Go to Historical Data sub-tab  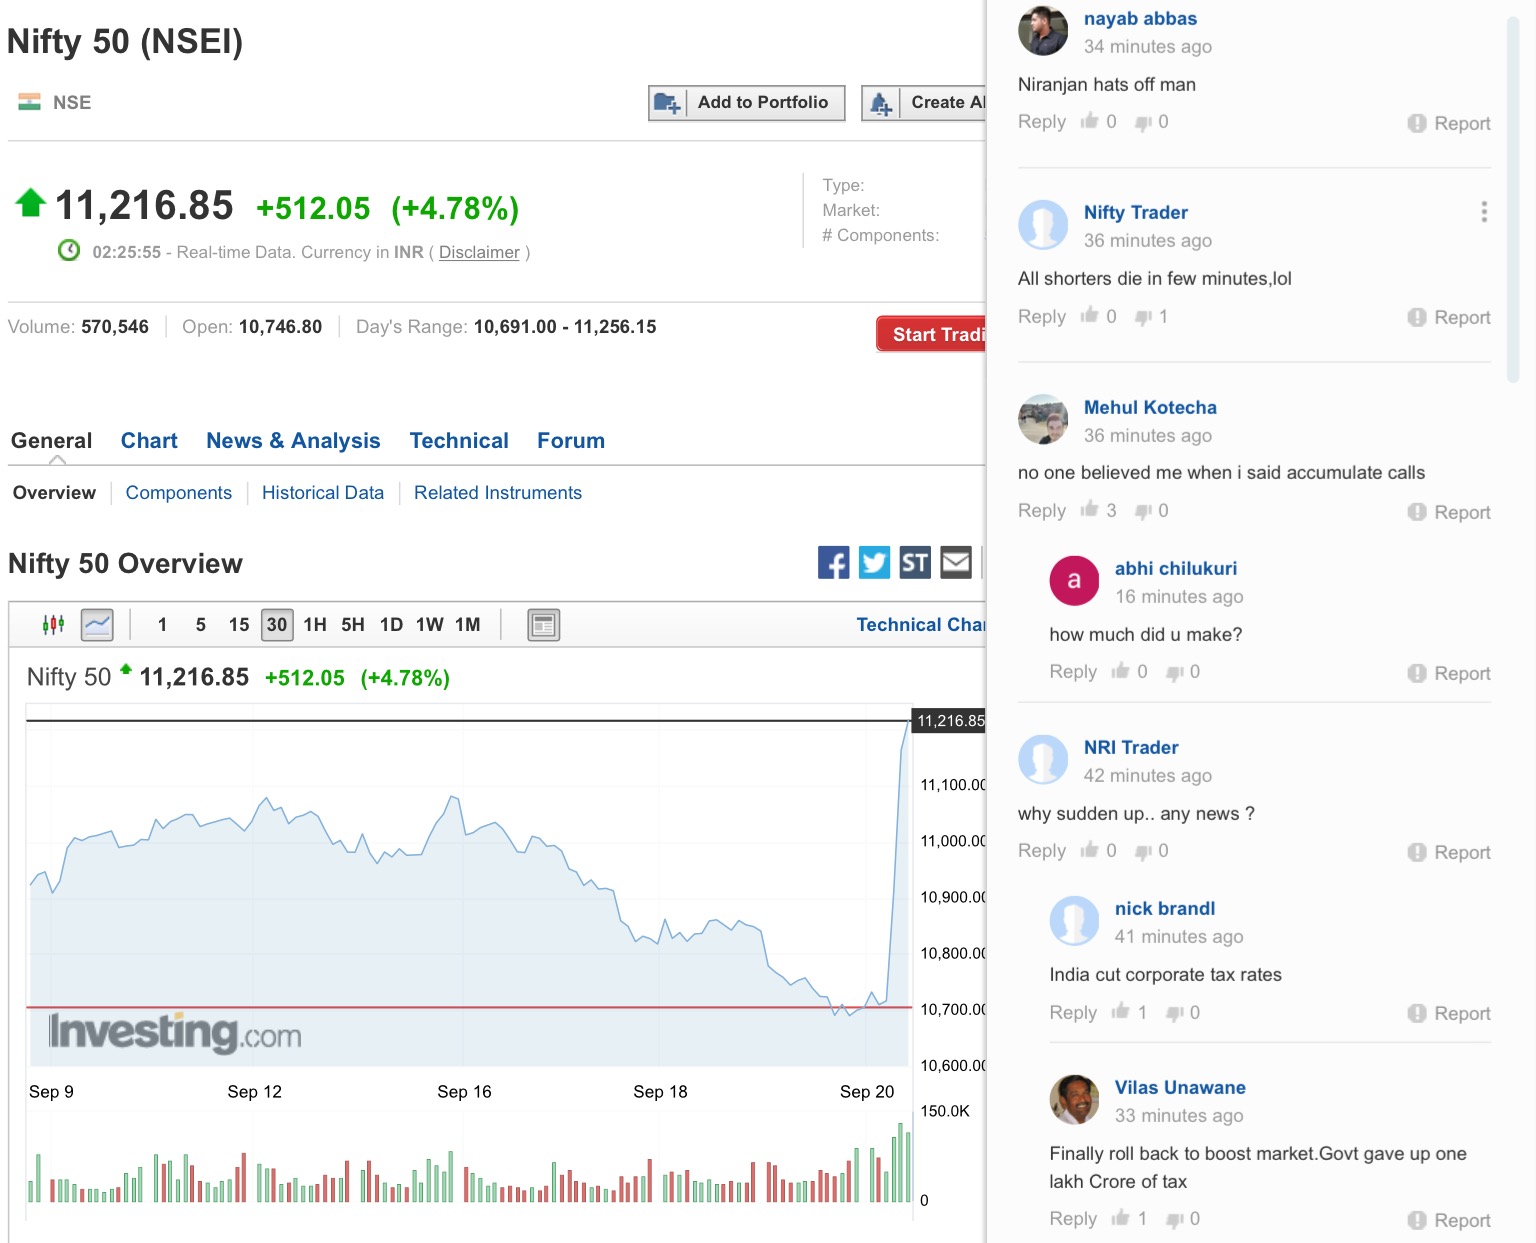[x=323, y=493]
